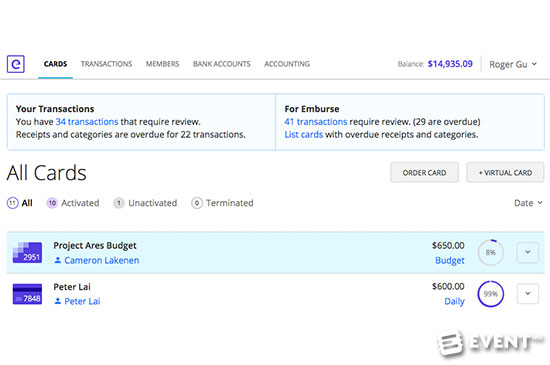Open the Date sort dropdown
Screen dimensions: 550x365
(528, 203)
